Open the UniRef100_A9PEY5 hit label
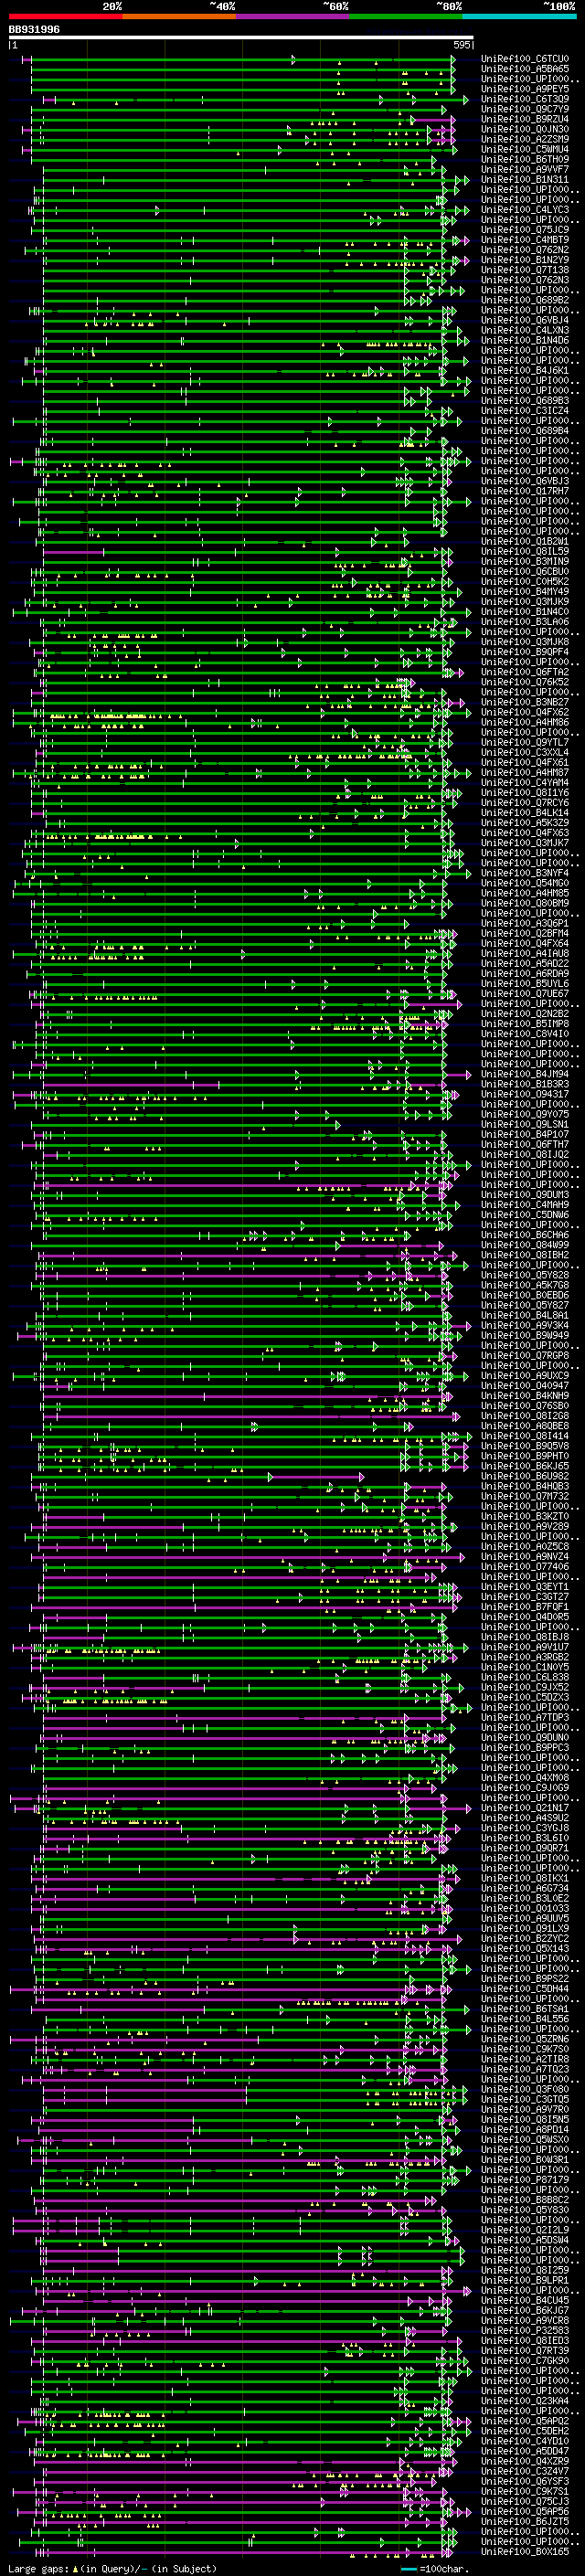 pyautogui.click(x=525, y=89)
